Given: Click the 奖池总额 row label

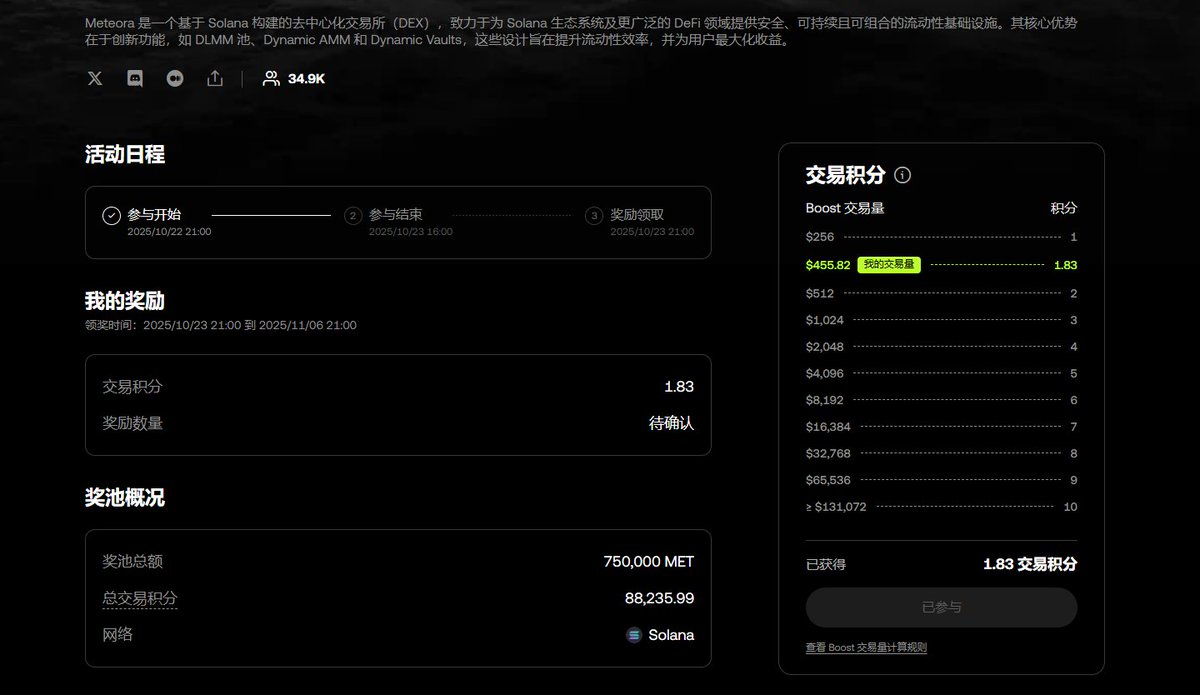Looking at the screenshot, I should tap(133, 562).
